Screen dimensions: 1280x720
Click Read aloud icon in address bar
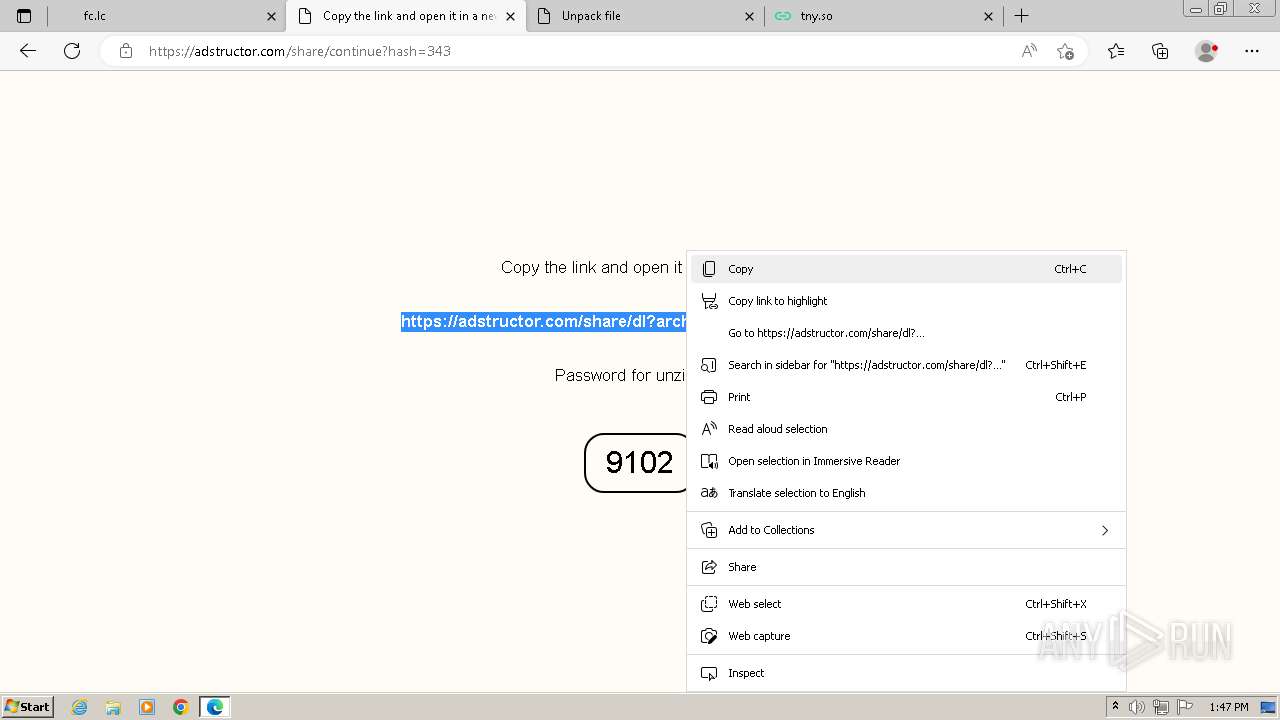tap(1029, 51)
